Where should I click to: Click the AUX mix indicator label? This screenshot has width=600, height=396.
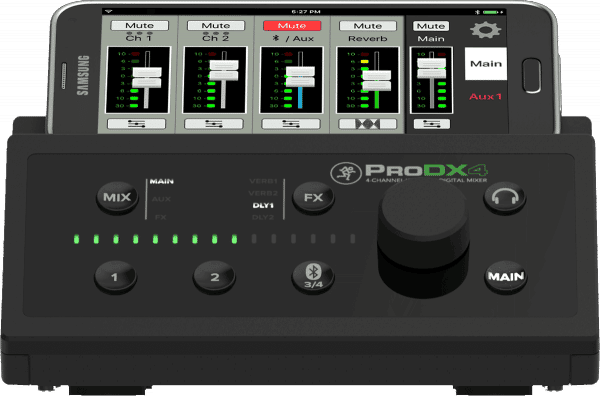pos(161,199)
